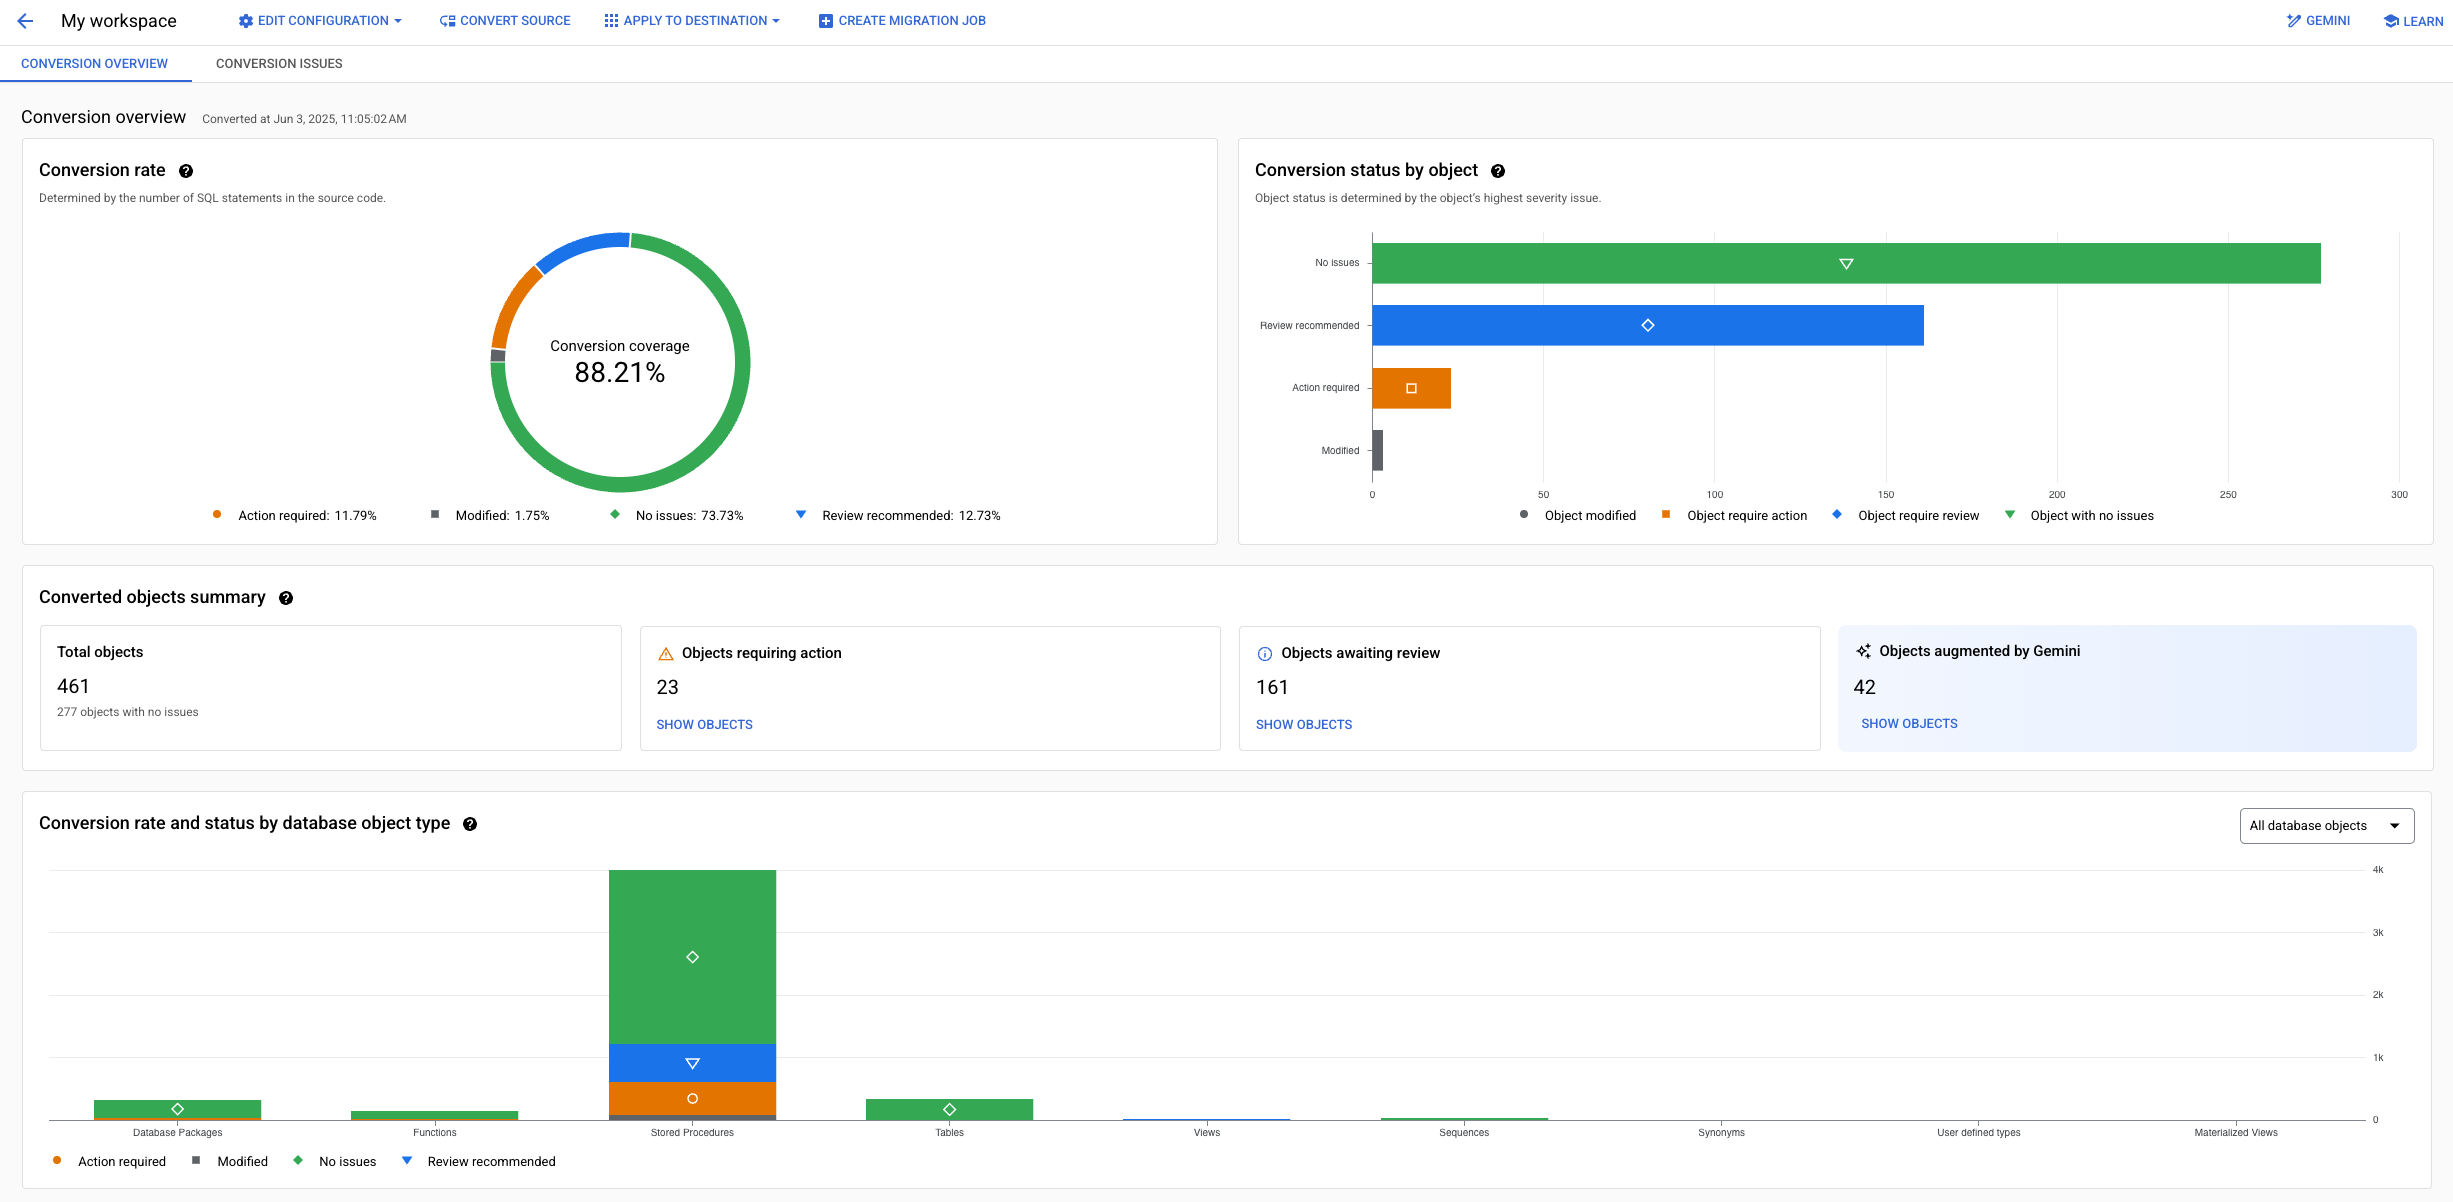
Task: Click the help icon beside Conversion rate
Action: (186, 171)
